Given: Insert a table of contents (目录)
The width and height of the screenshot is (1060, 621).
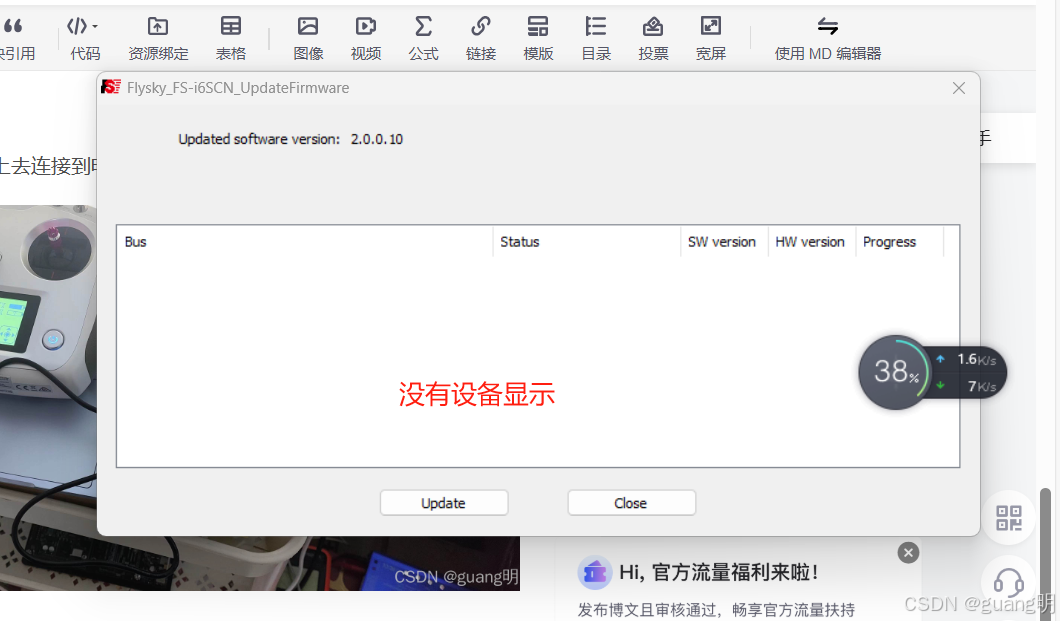Looking at the screenshot, I should (596, 38).
